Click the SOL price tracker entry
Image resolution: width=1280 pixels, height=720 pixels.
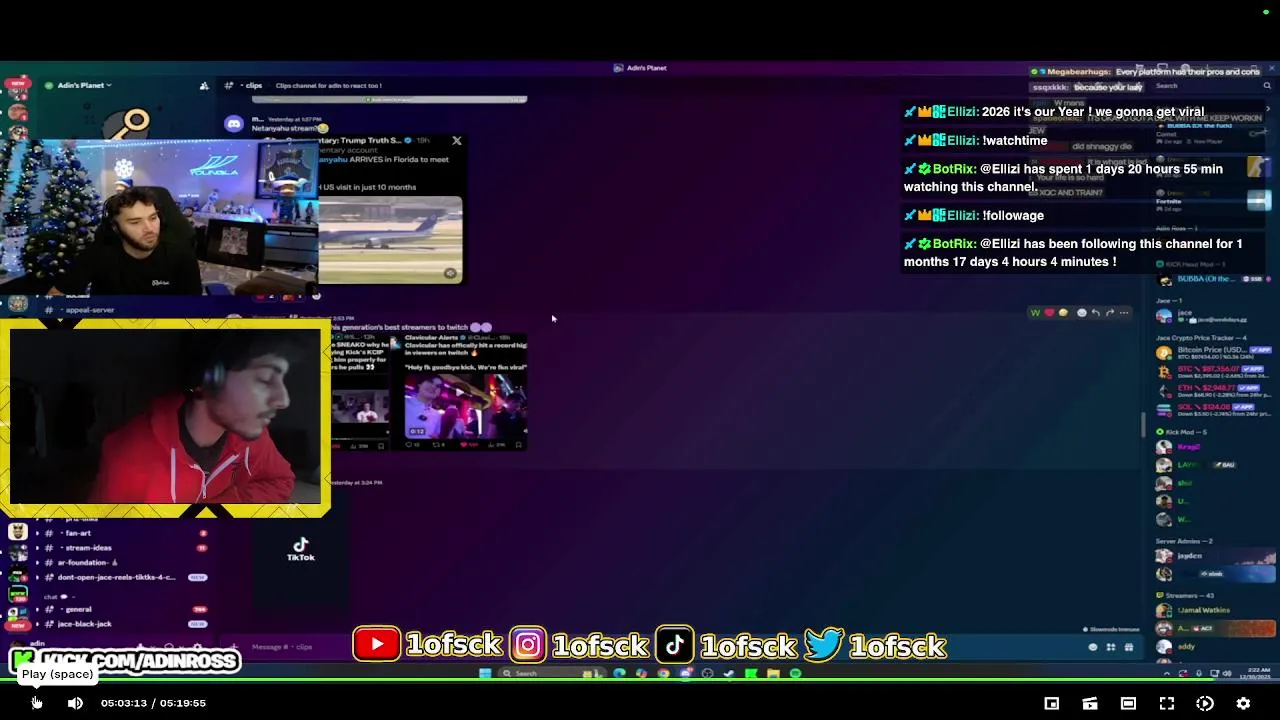coord(1215,408)
